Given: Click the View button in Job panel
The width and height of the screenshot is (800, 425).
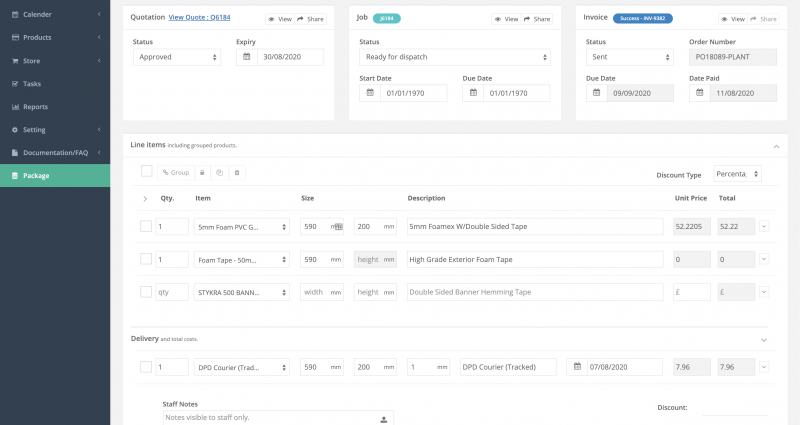Looking at the screenshot, I should click(507, 19).
